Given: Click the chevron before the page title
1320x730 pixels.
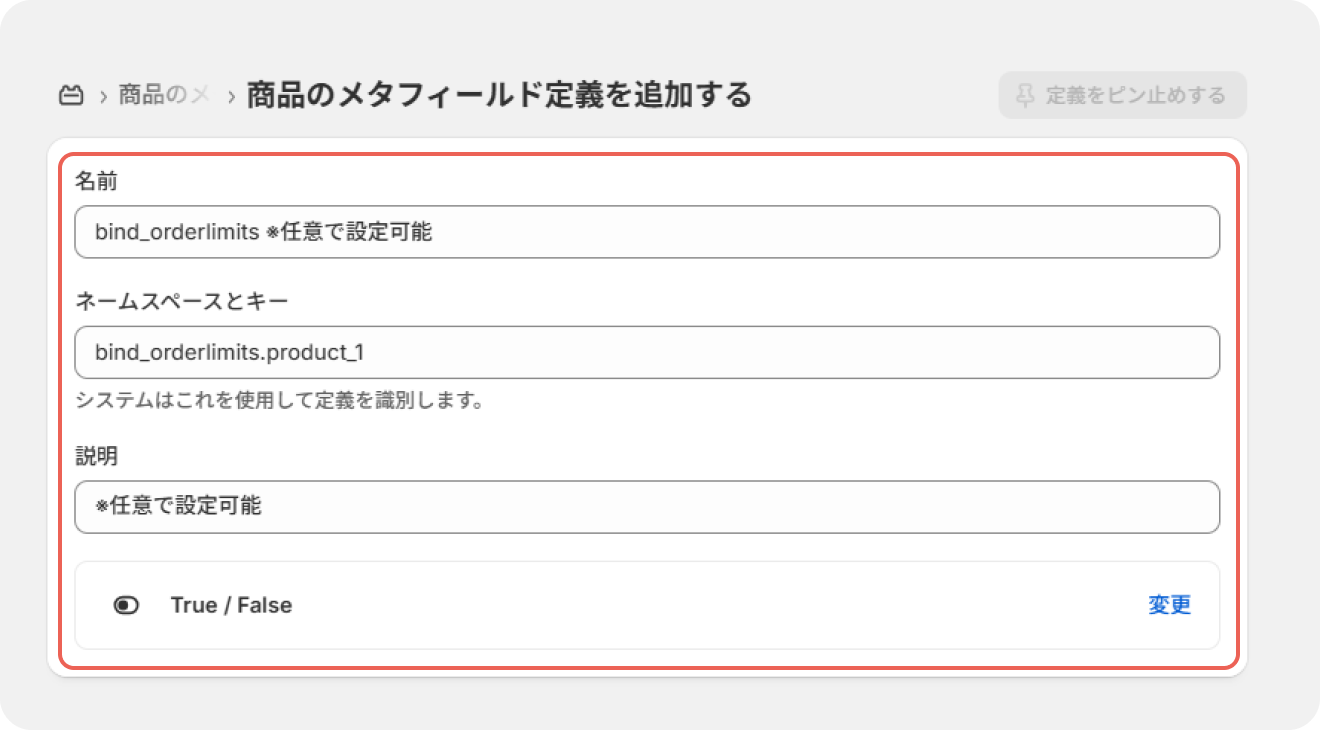Looking at the screenshot, I should pyautogui.click(x=231, y=96).
